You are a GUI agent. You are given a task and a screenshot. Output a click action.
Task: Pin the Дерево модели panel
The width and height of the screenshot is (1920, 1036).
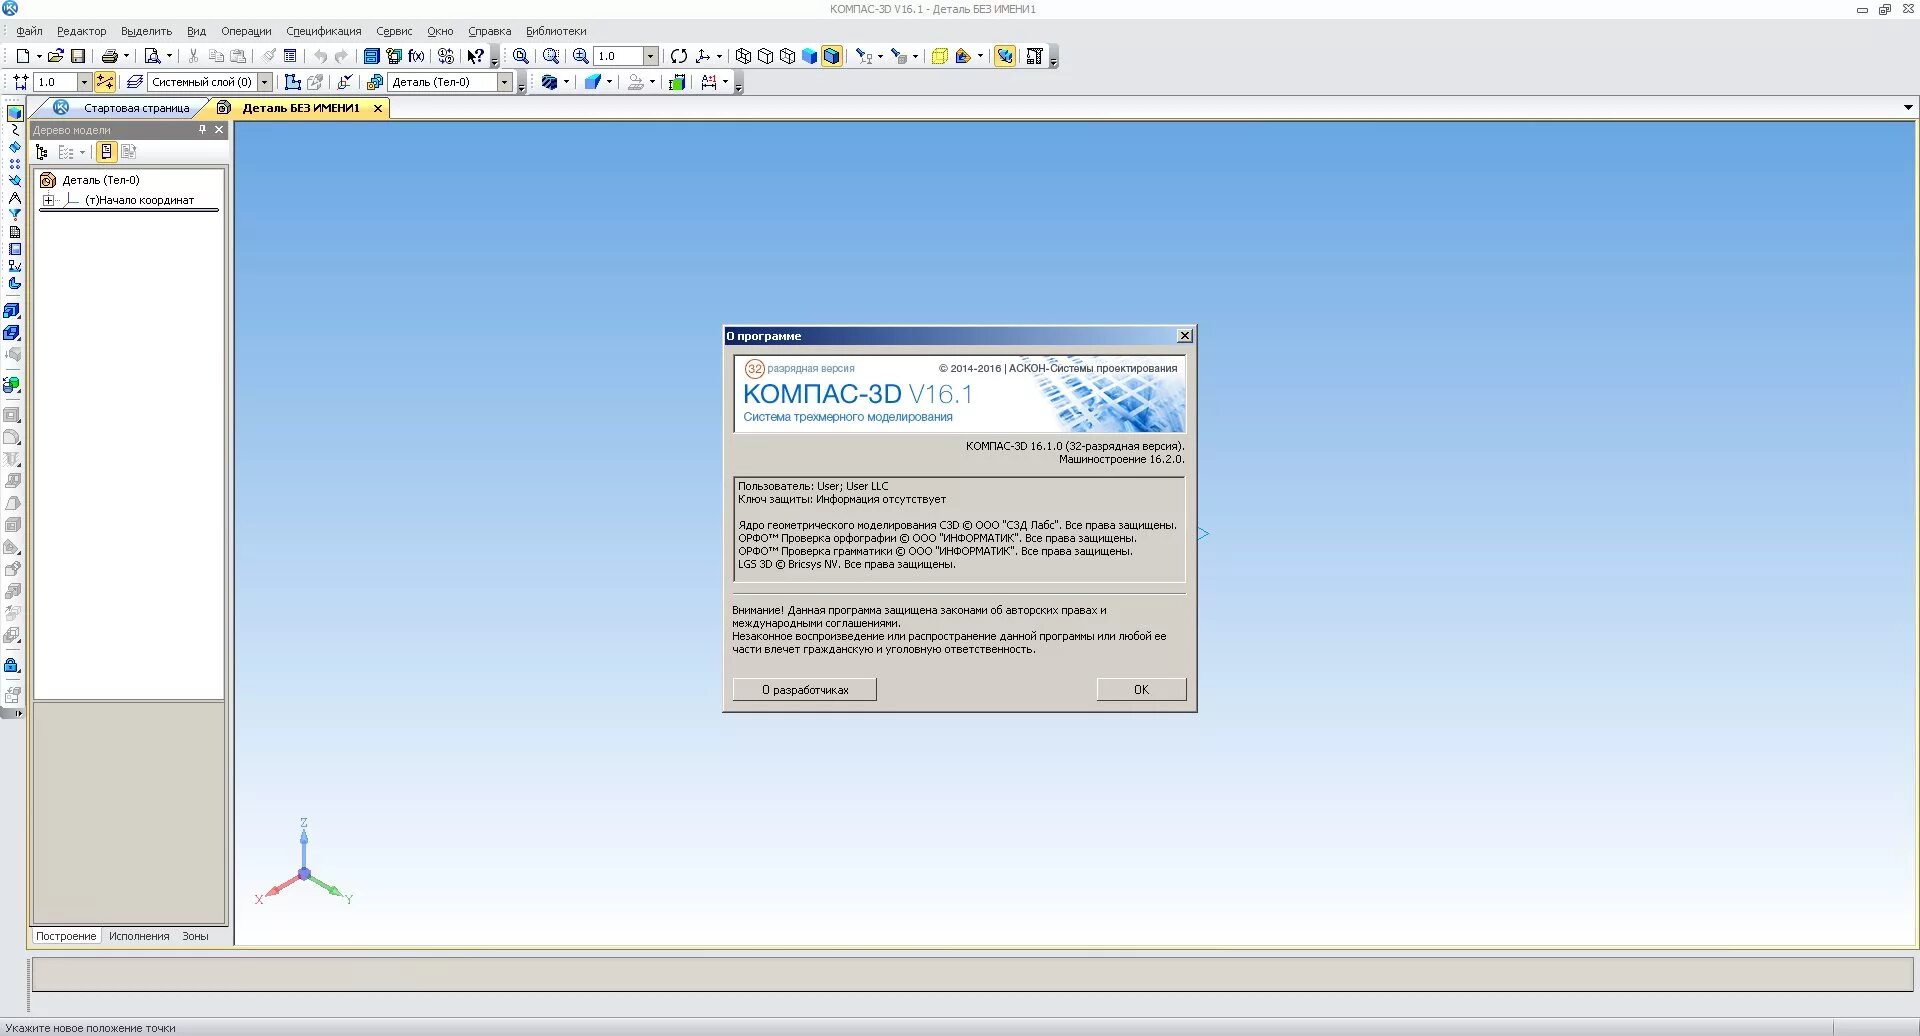click(x=202, y=130)
